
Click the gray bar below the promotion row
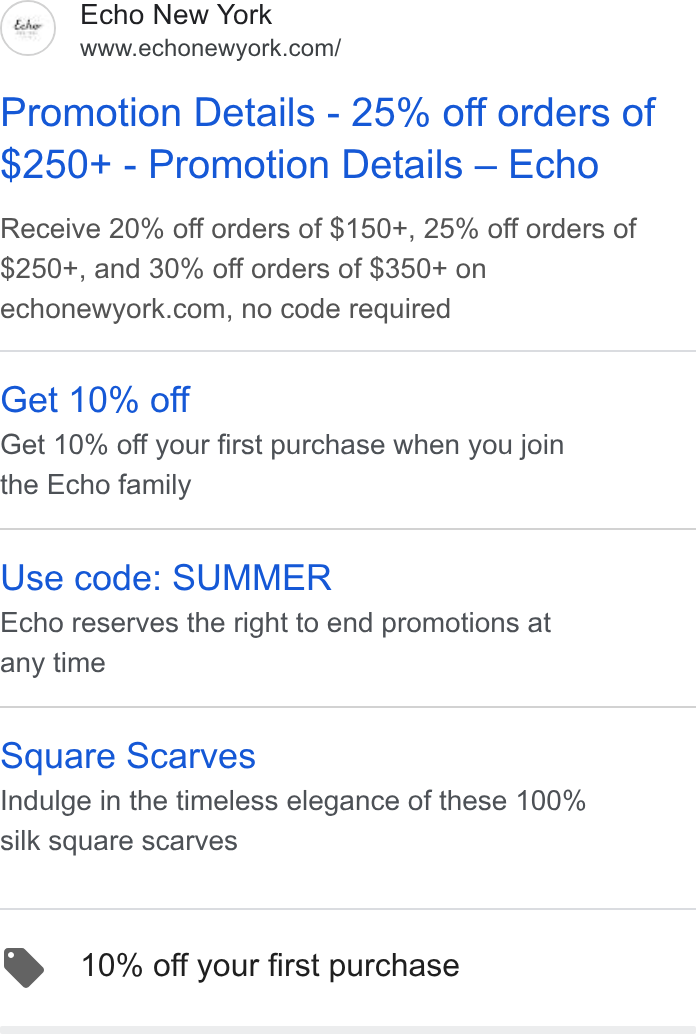[348, 1030]
